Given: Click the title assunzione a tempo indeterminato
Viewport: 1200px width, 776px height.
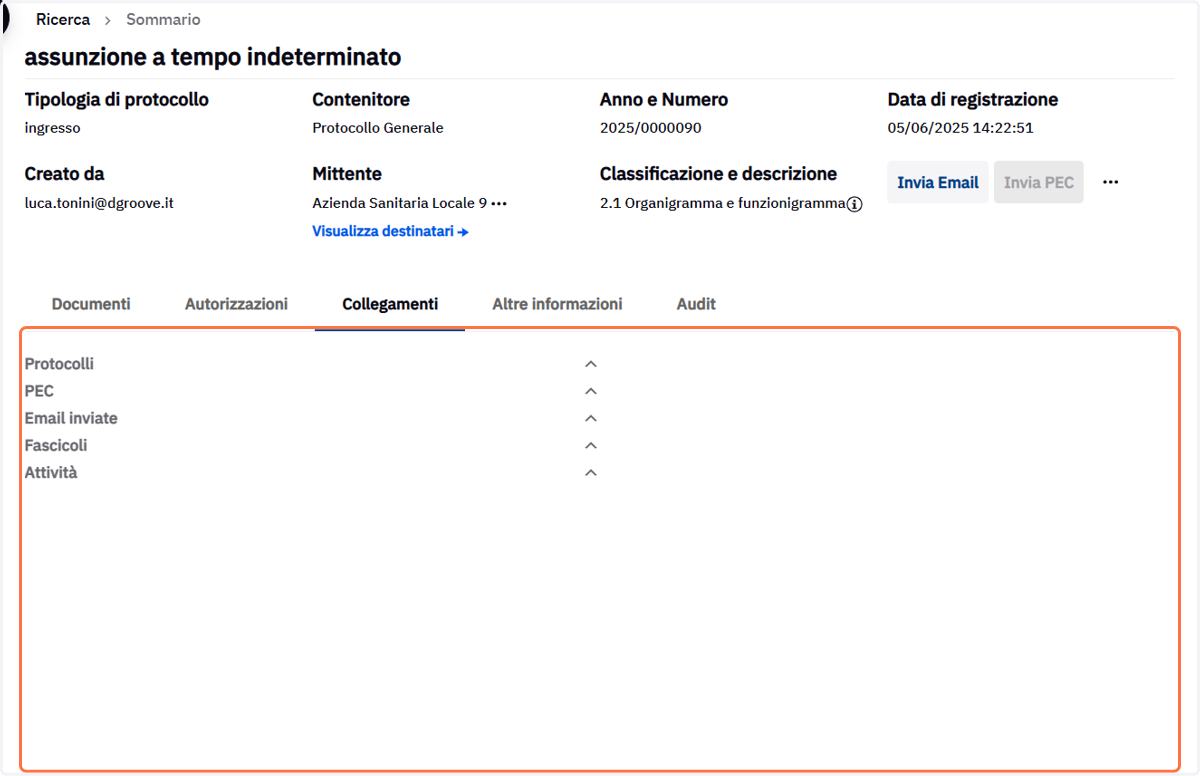Looking at the screenshot, I should [213, 57].
